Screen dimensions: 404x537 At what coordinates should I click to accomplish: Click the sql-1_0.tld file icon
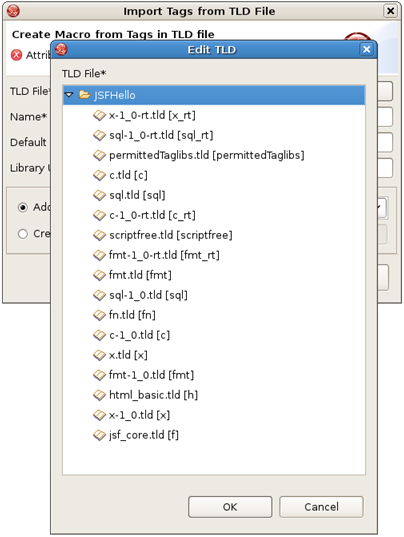pos(99,295)
